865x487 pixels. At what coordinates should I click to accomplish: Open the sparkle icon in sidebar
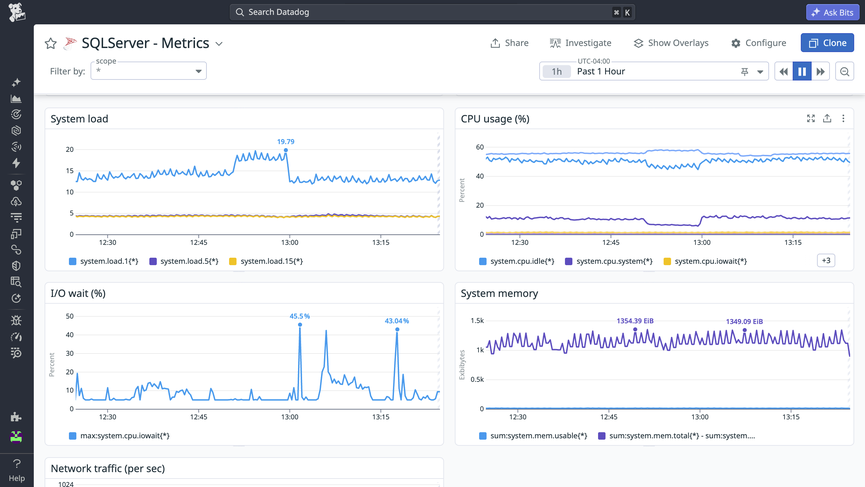click(x=16, y=82)
